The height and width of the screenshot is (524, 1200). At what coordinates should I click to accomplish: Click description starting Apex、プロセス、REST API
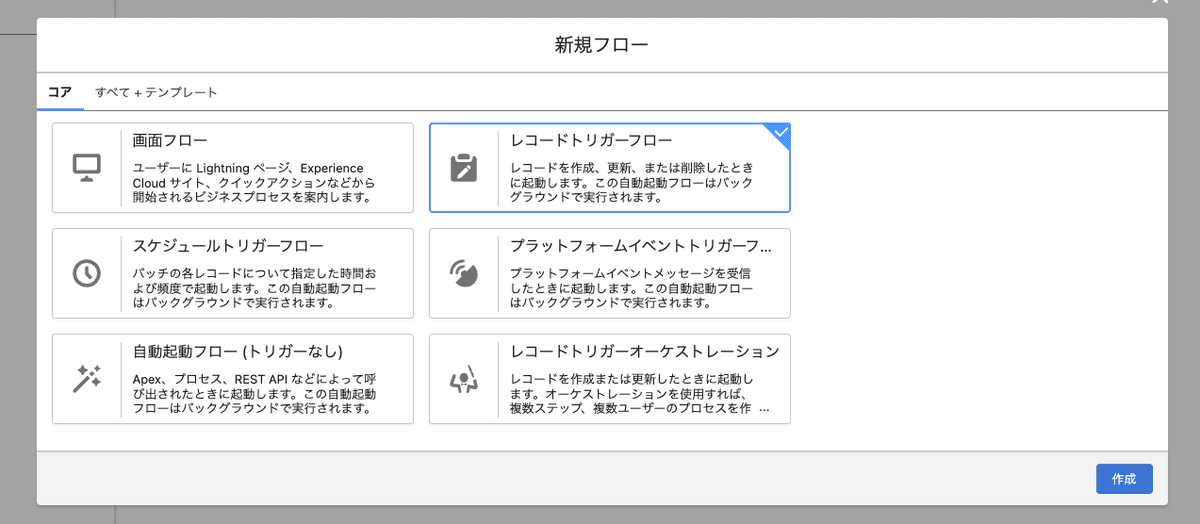point(255,394)
